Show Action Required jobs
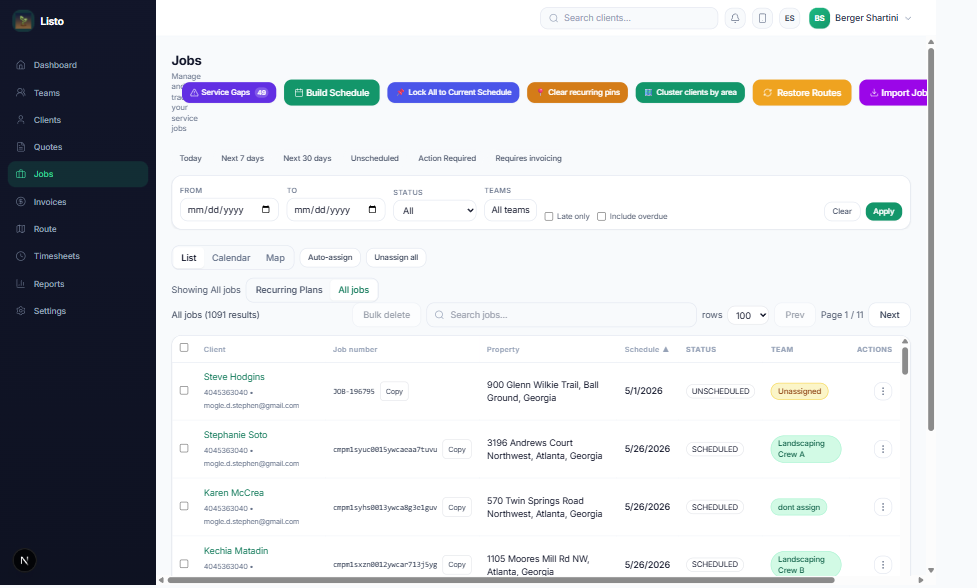977x588 pixels. [447, 158]
